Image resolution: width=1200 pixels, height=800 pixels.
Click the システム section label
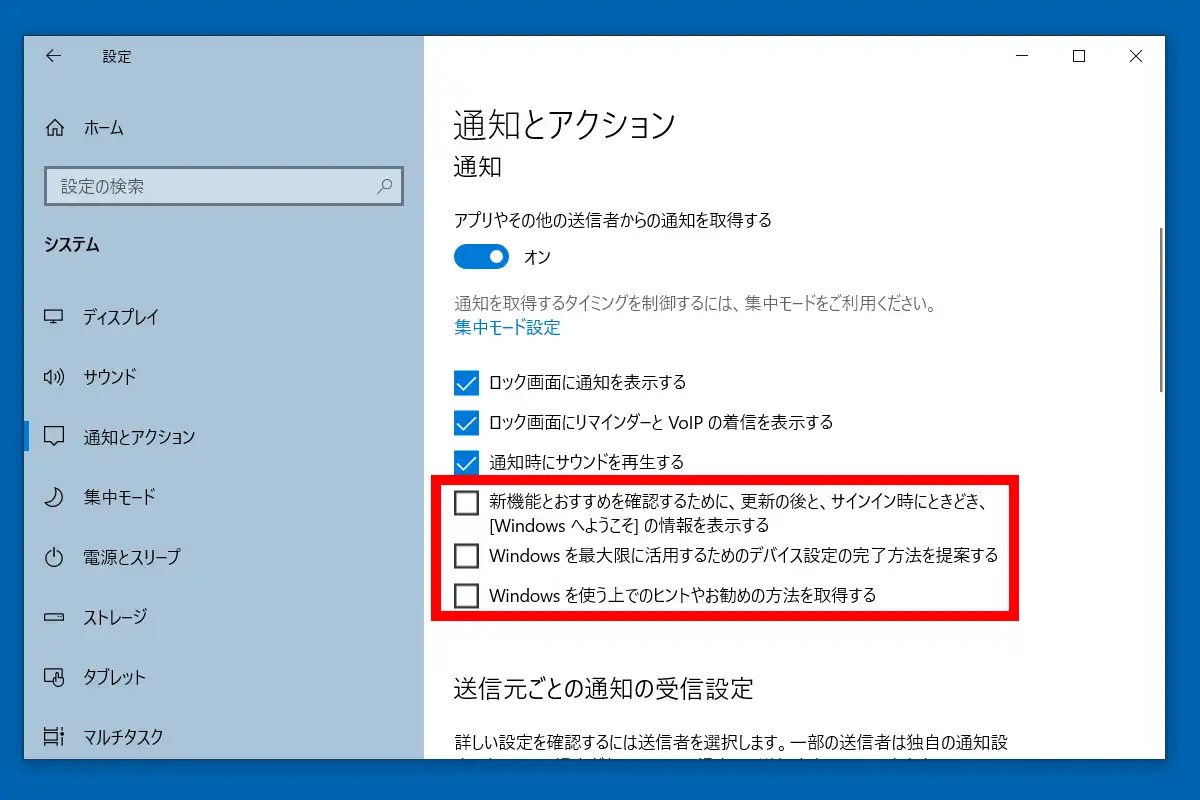72,245
